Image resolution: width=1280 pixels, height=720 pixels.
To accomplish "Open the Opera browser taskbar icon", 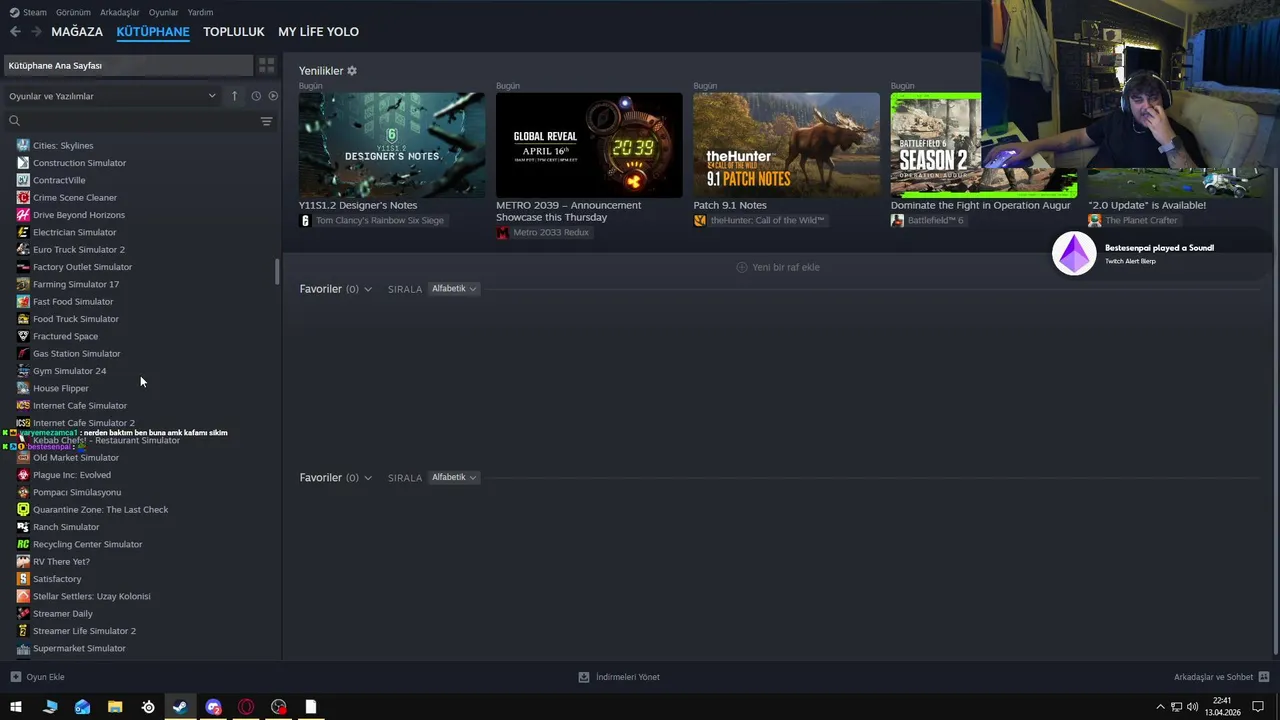I will pos(246,707).
